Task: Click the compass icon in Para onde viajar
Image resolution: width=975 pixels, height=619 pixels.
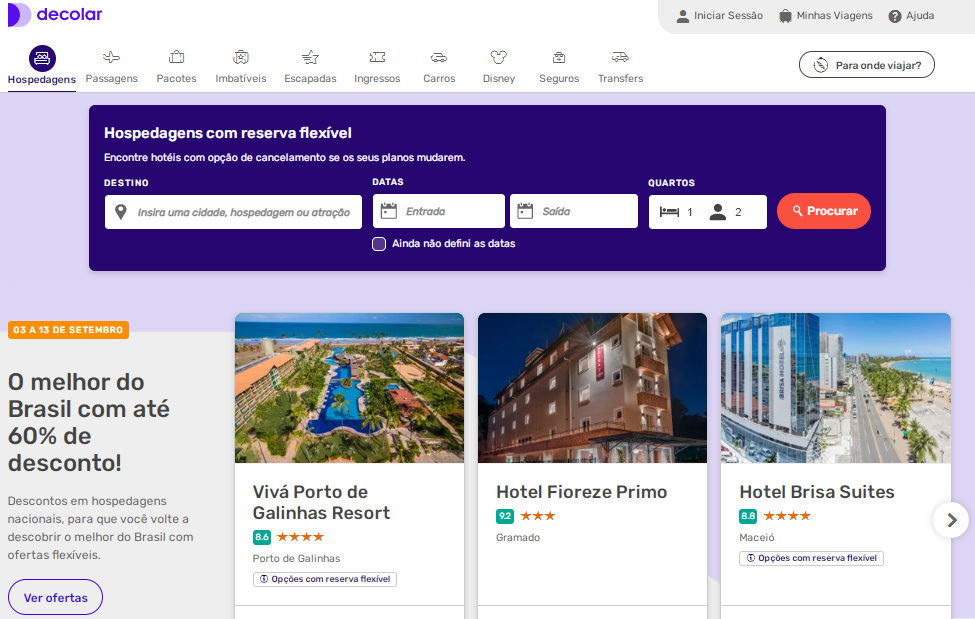Action: (821, 65)
